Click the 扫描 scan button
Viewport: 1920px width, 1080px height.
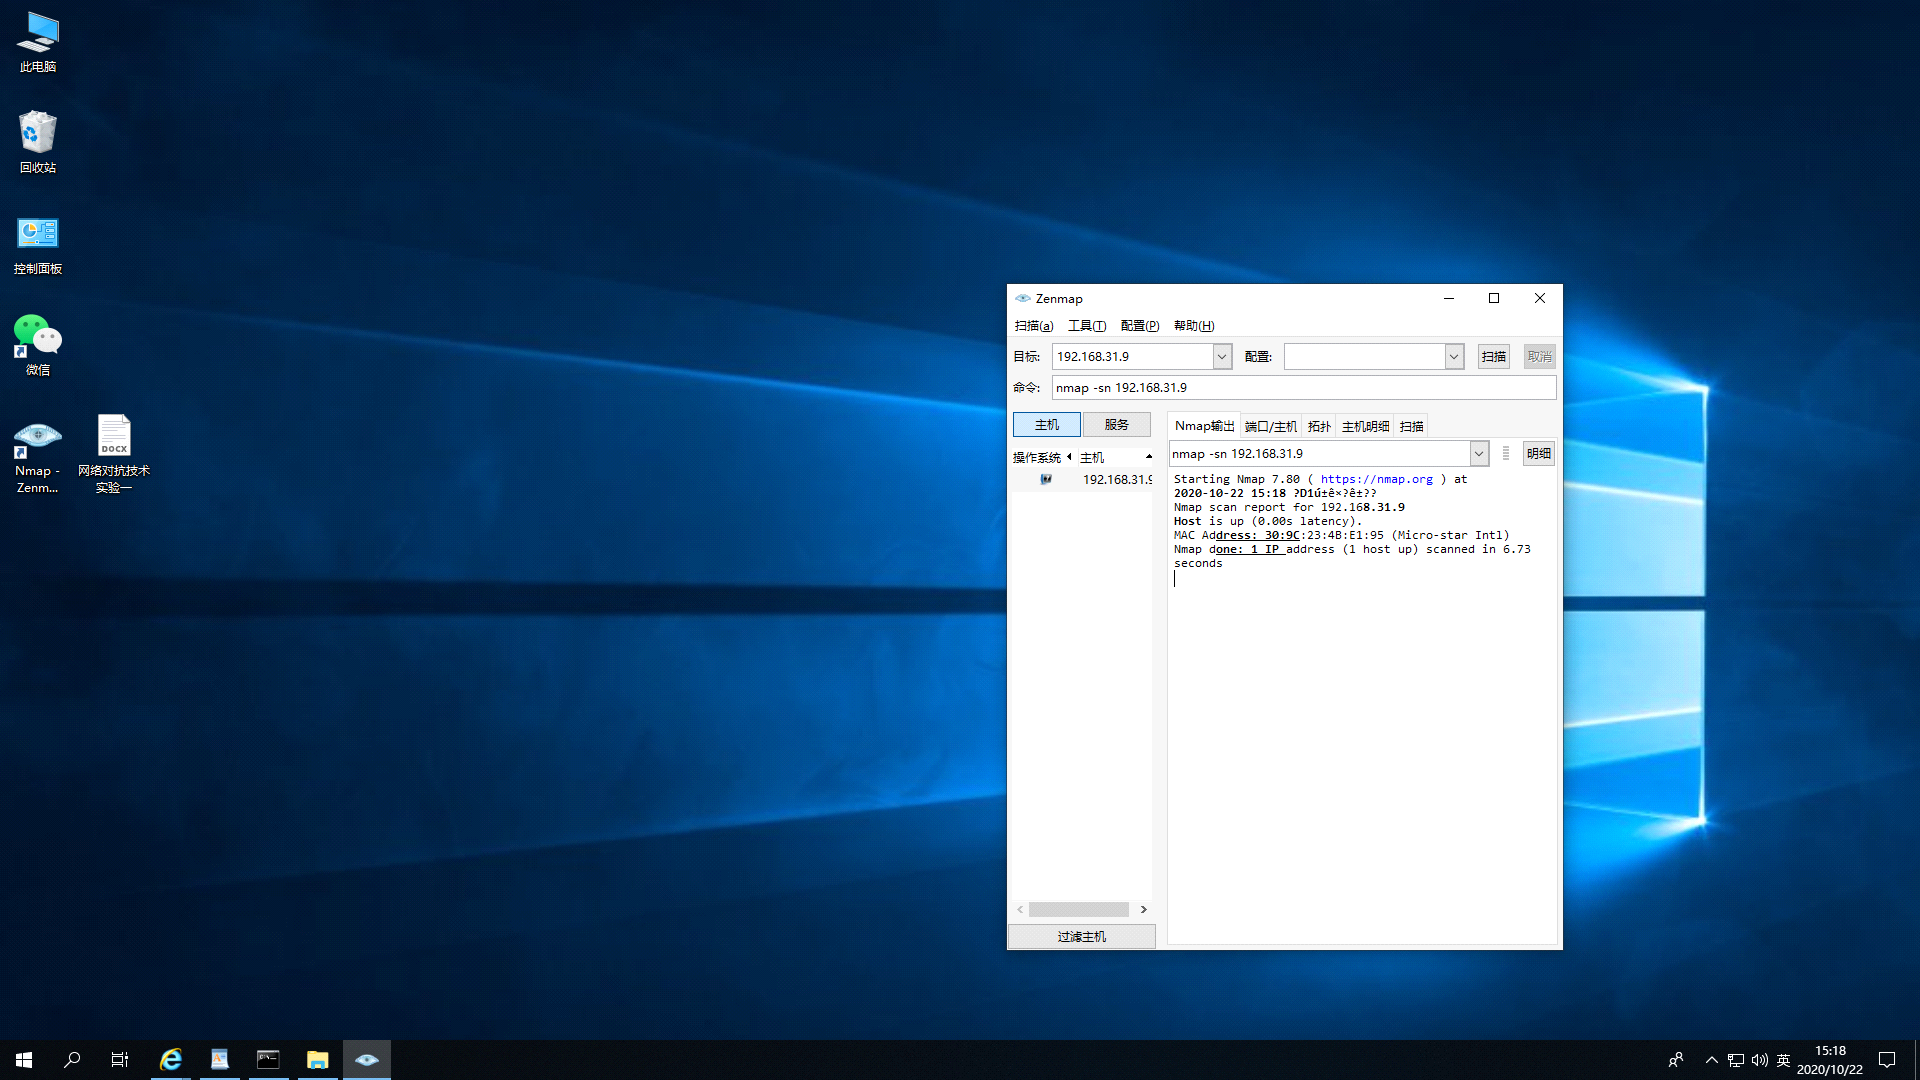click(1493, 357)
